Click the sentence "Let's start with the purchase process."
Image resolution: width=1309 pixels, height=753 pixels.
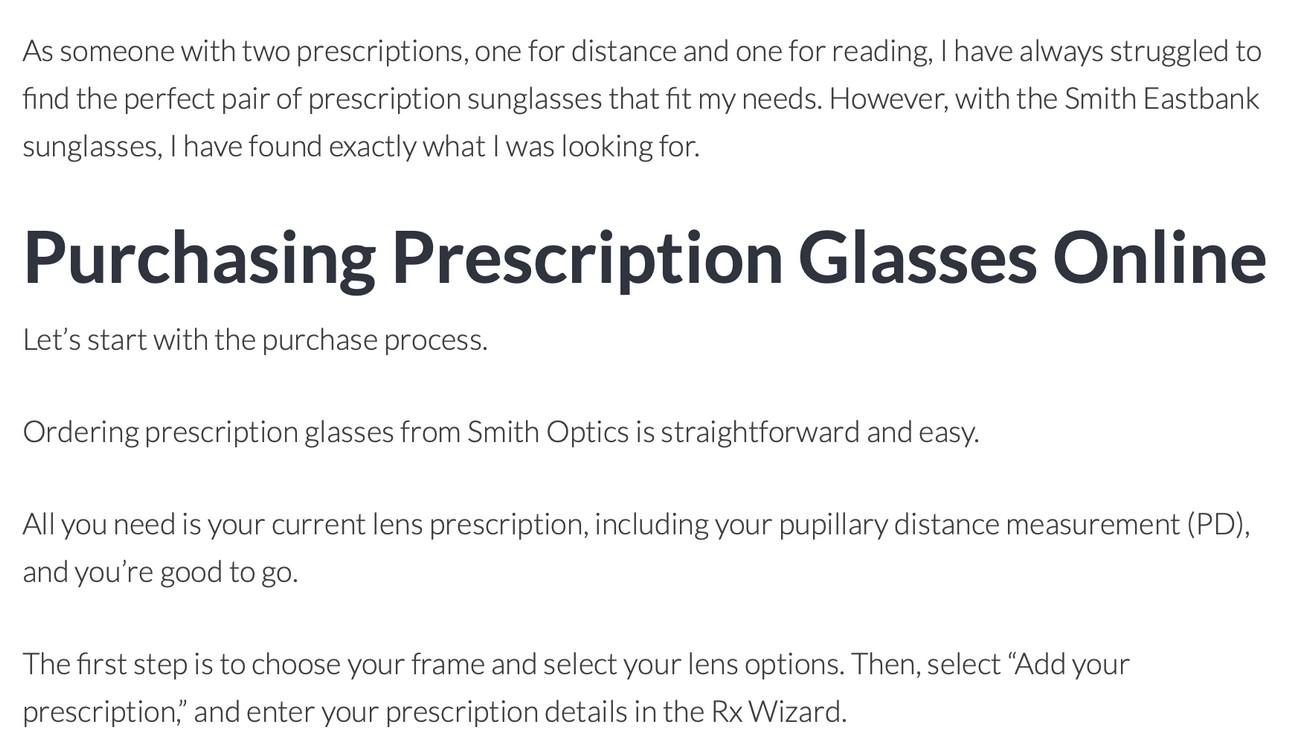click(255, 340)
